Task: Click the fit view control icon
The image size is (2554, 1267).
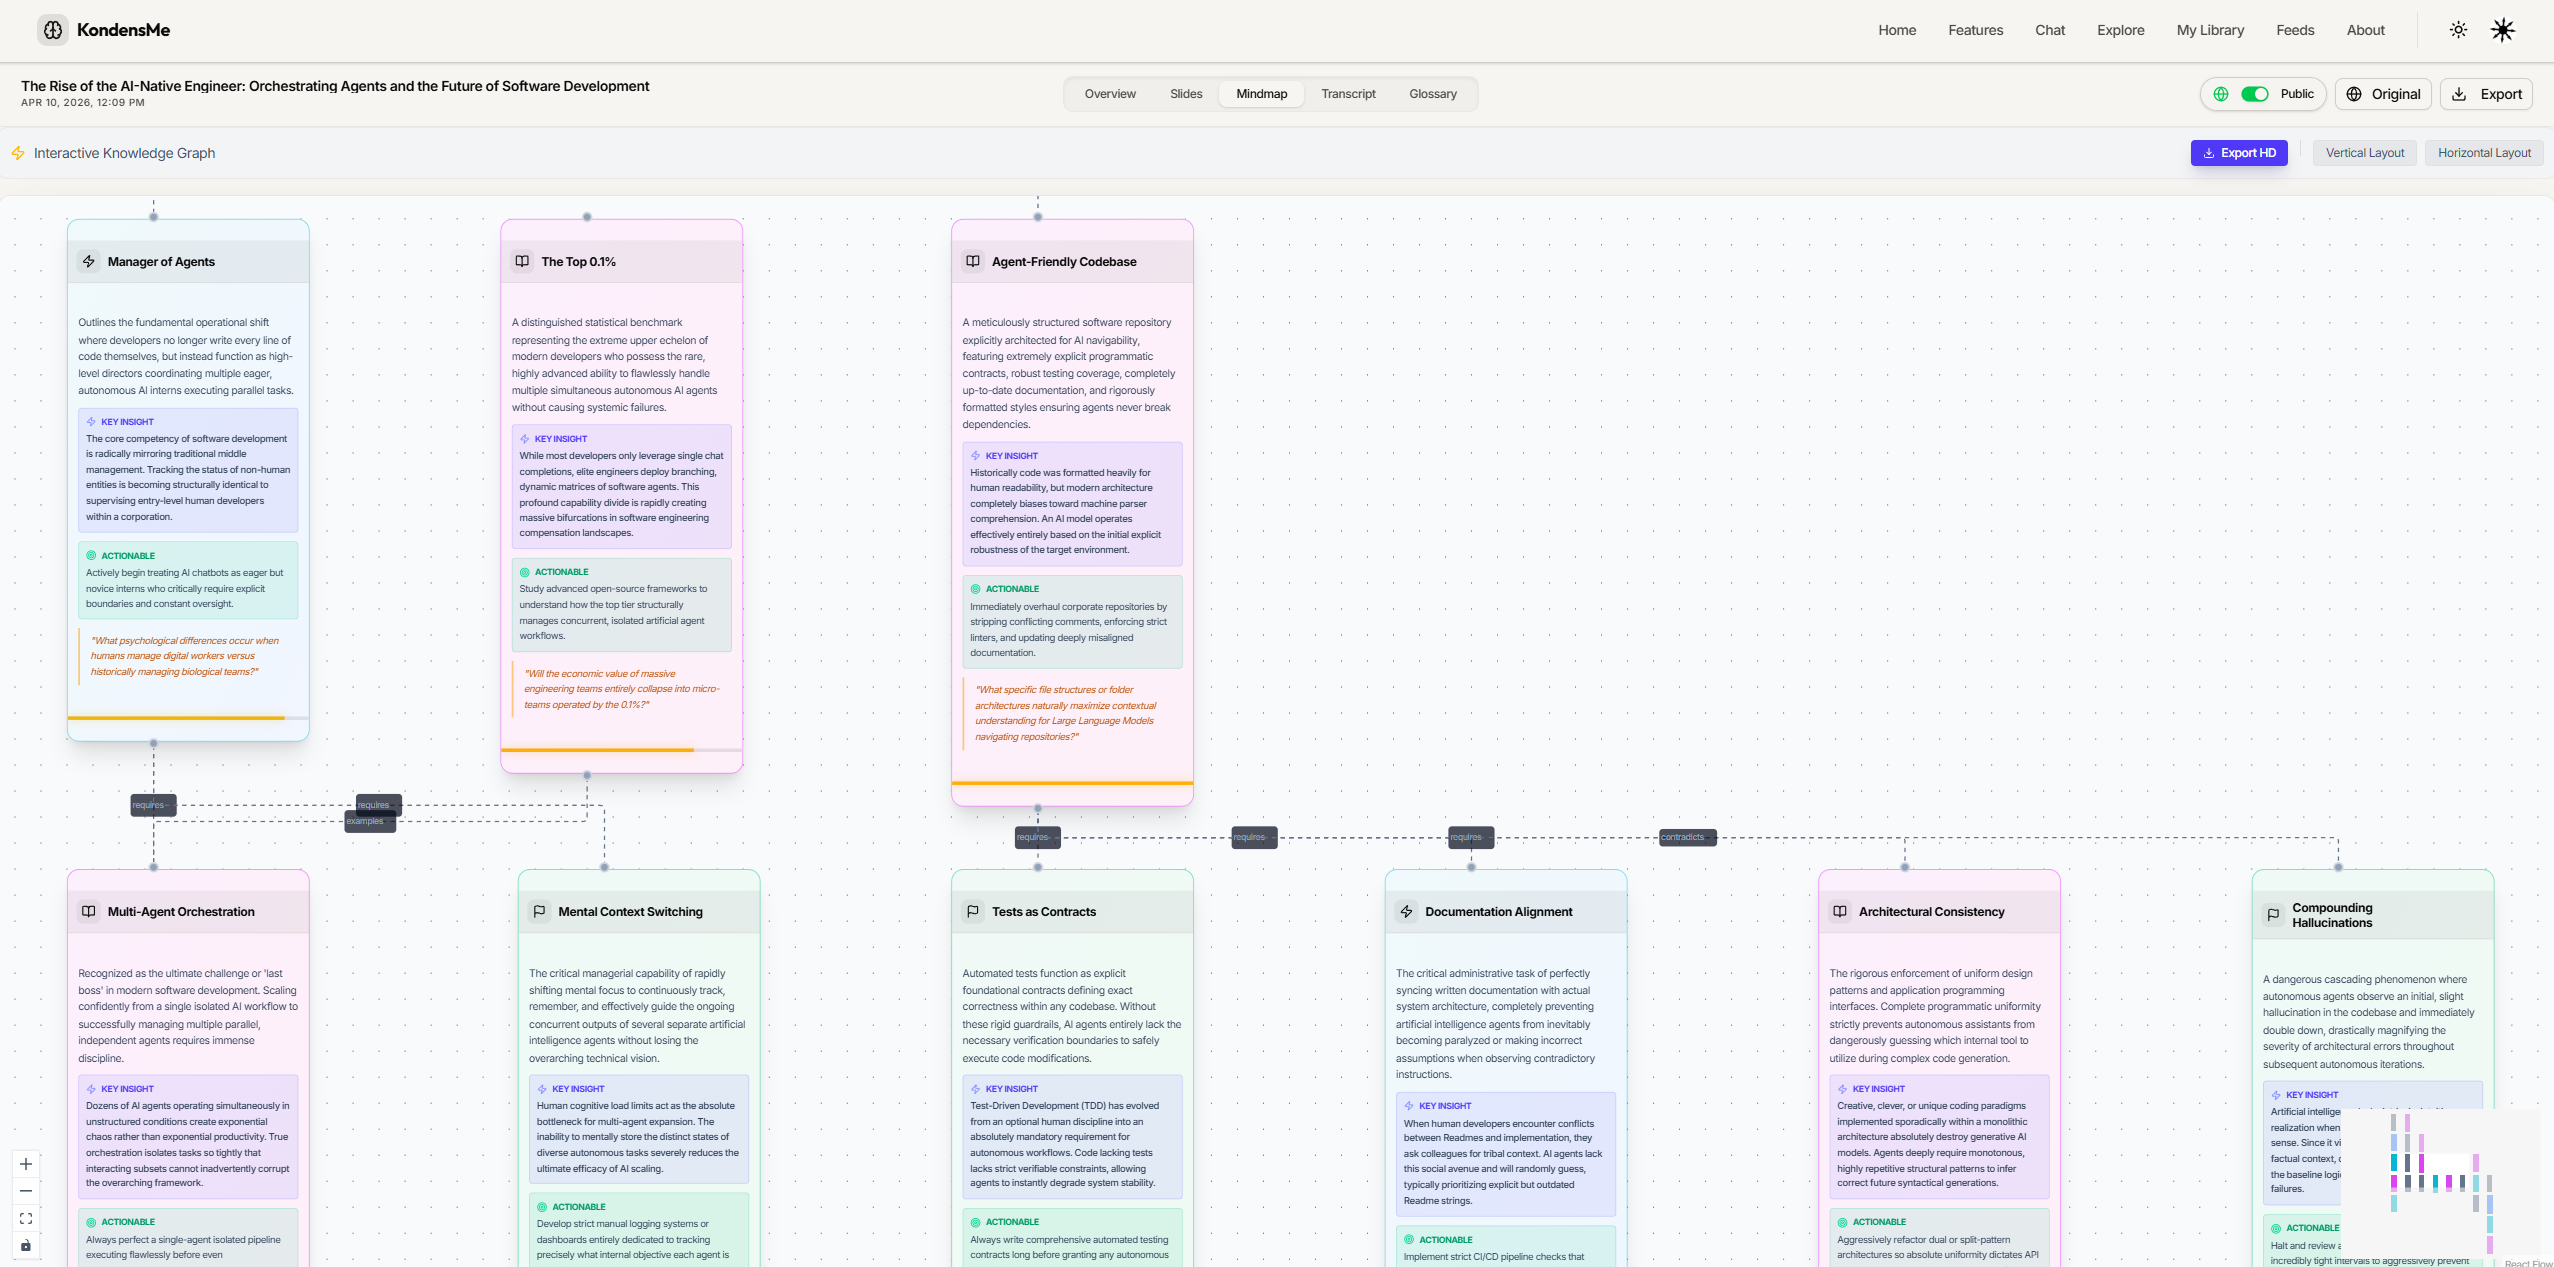Action: coord(26,1218)
